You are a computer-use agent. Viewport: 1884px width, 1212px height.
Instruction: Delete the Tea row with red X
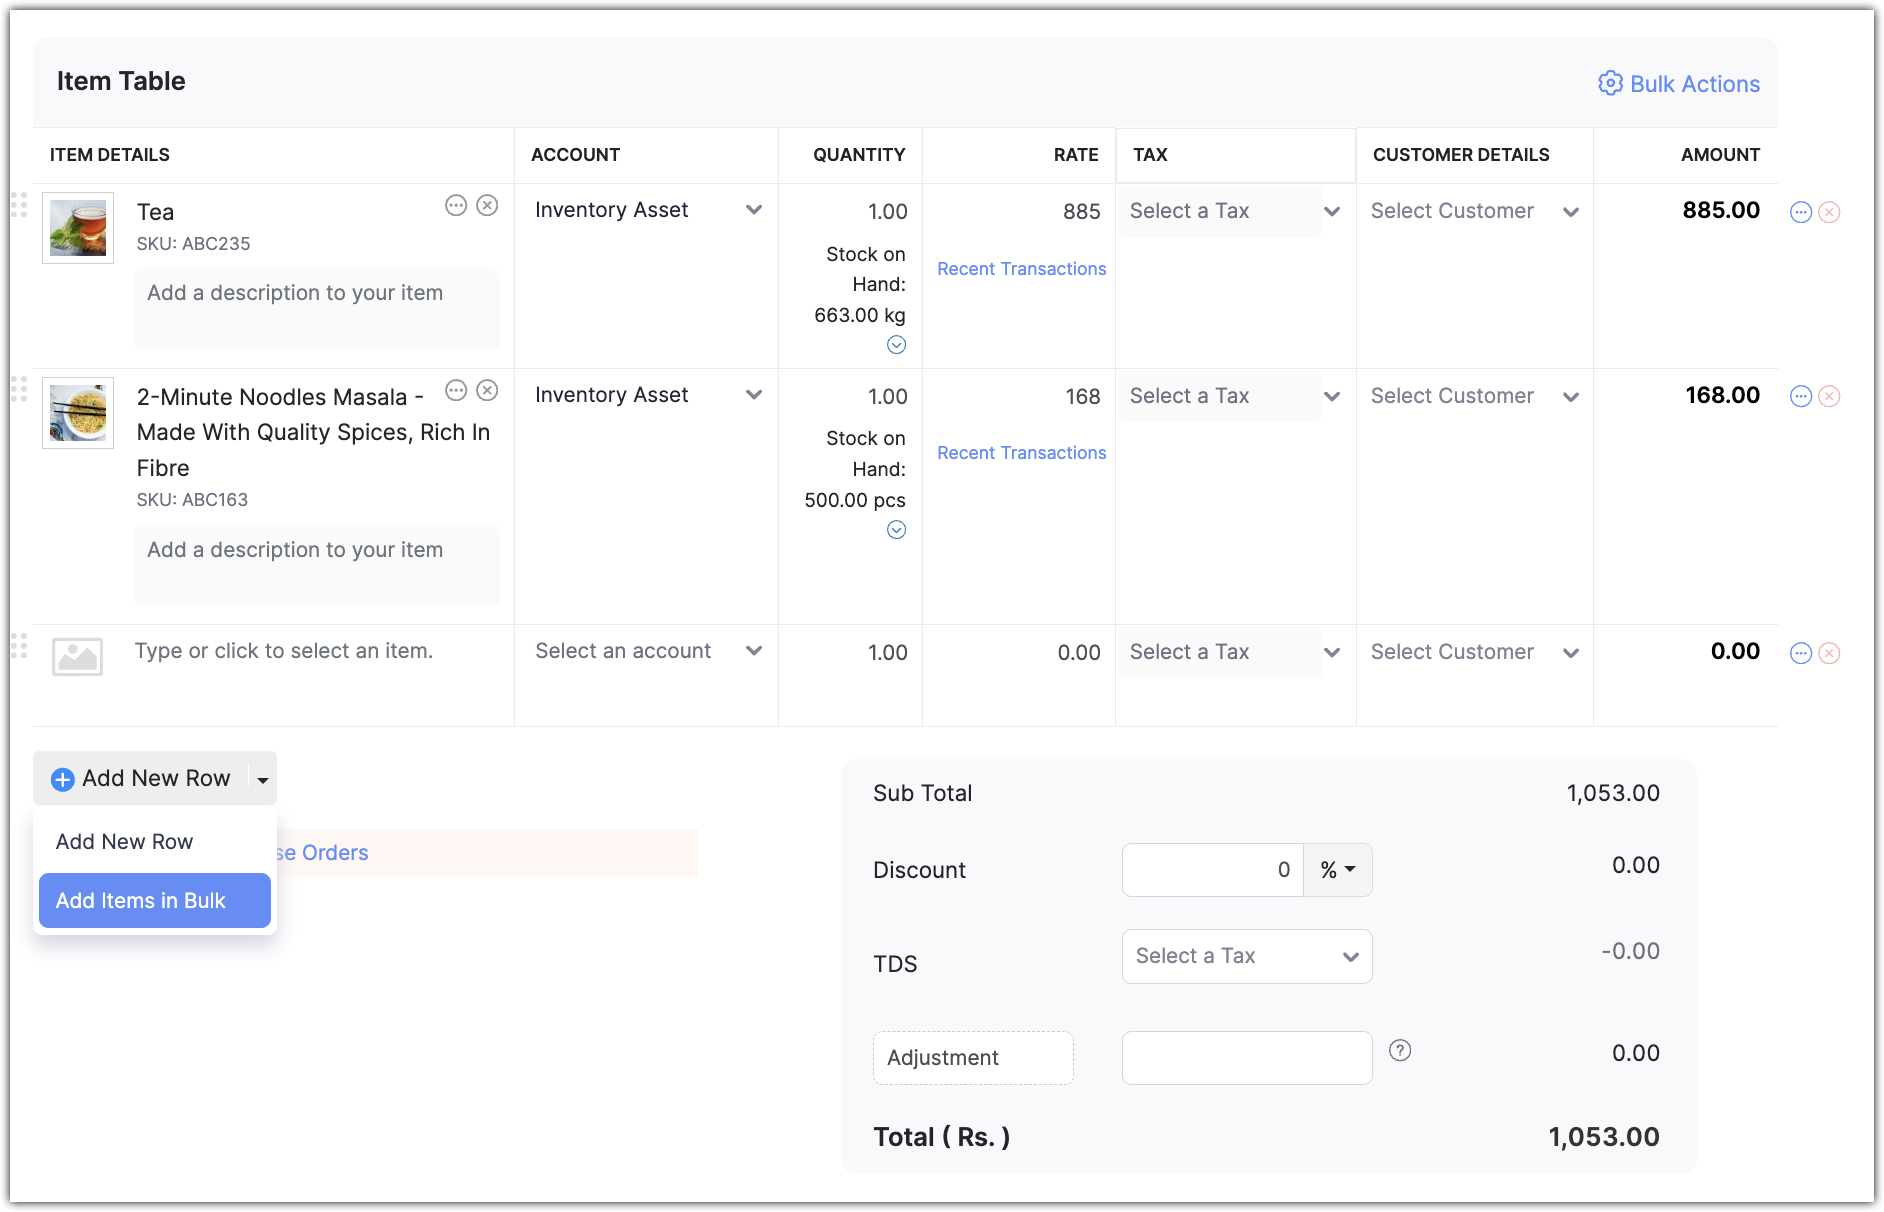[x=1829, y=212]
